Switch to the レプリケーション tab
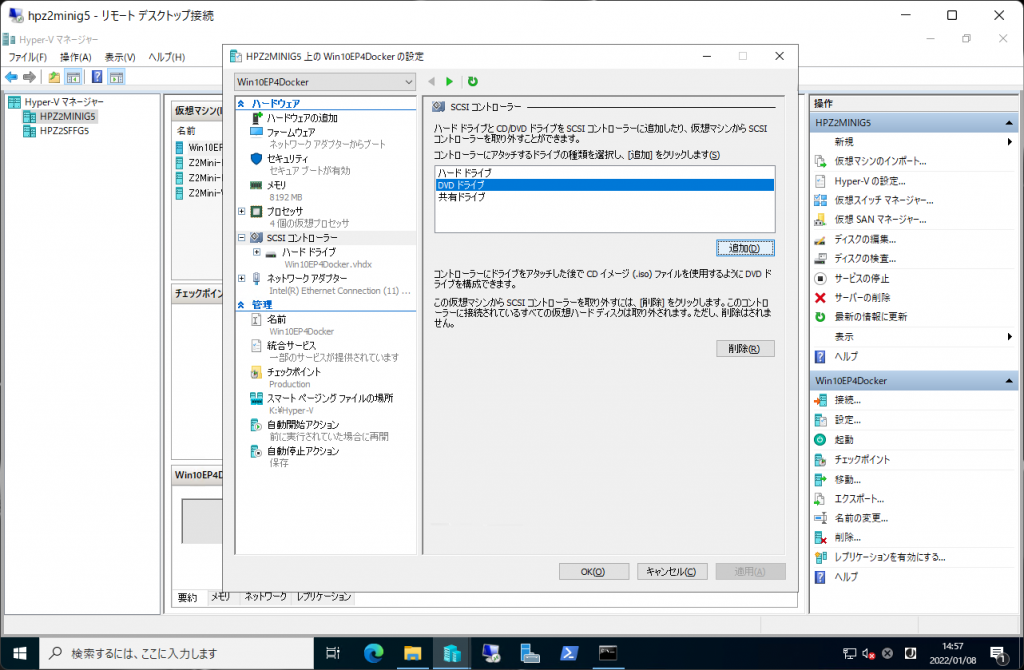 (x=323, y=597)
